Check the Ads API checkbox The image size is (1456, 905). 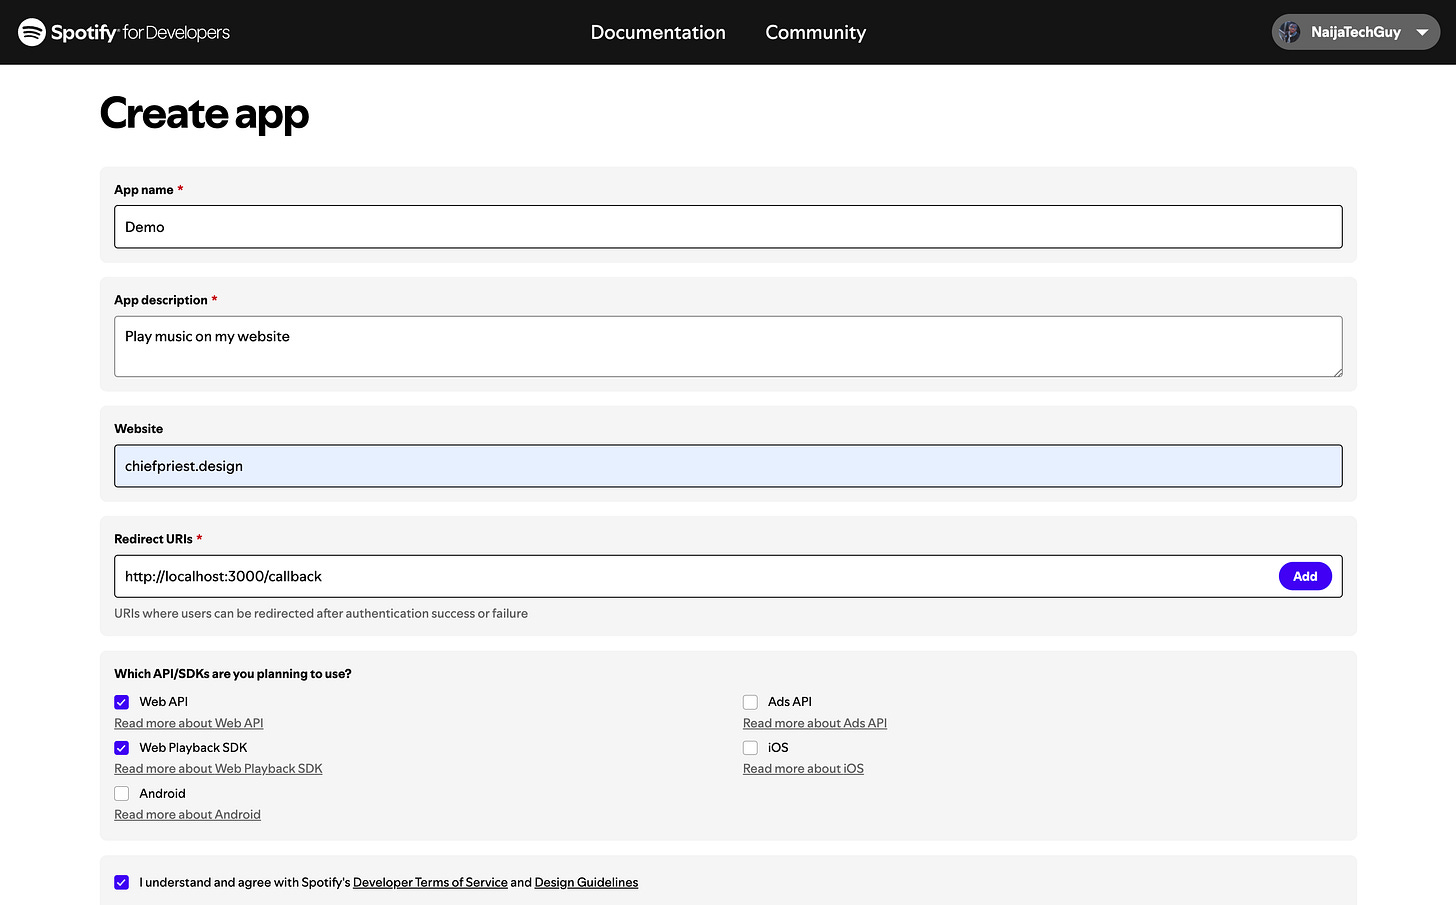point(750,702)
